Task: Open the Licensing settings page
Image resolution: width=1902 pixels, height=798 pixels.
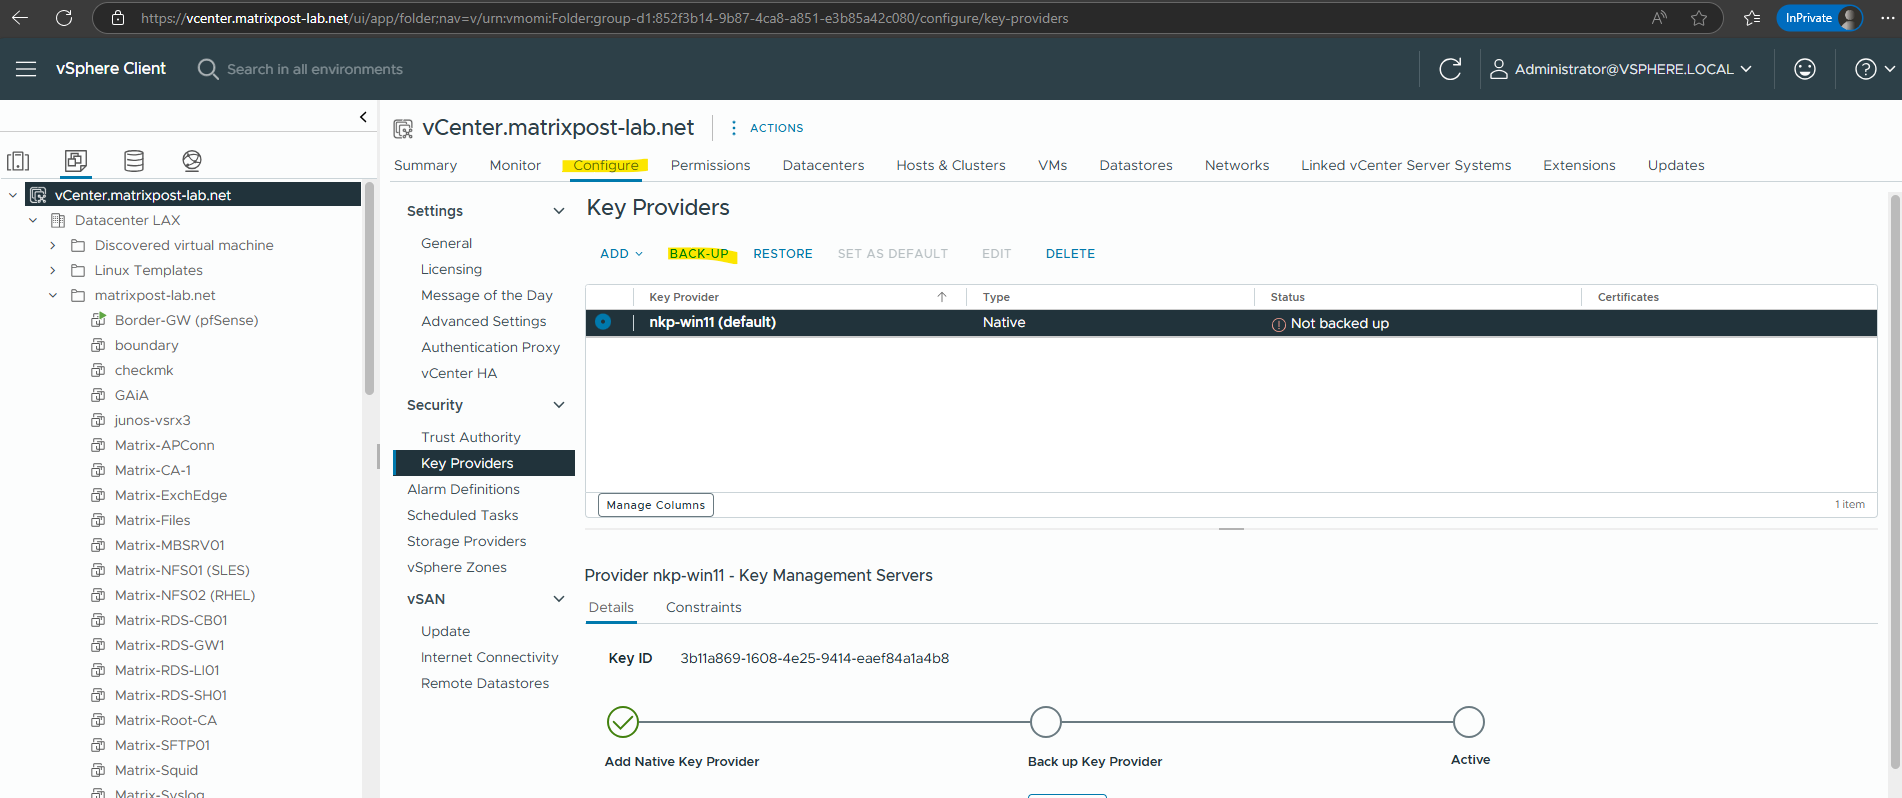Action: point(451,269)
